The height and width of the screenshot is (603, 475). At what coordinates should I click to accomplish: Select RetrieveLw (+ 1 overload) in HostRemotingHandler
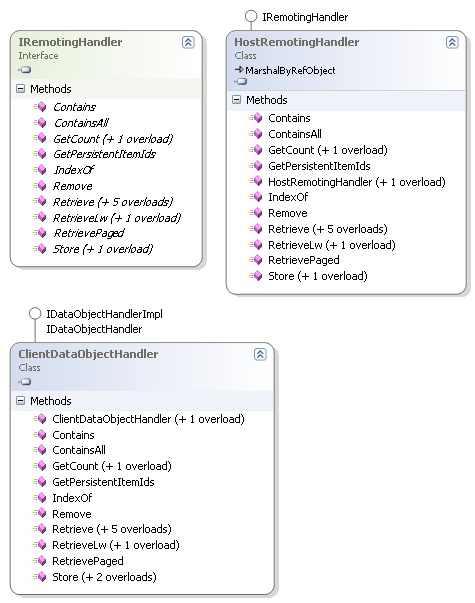click(x=332, y=245)
